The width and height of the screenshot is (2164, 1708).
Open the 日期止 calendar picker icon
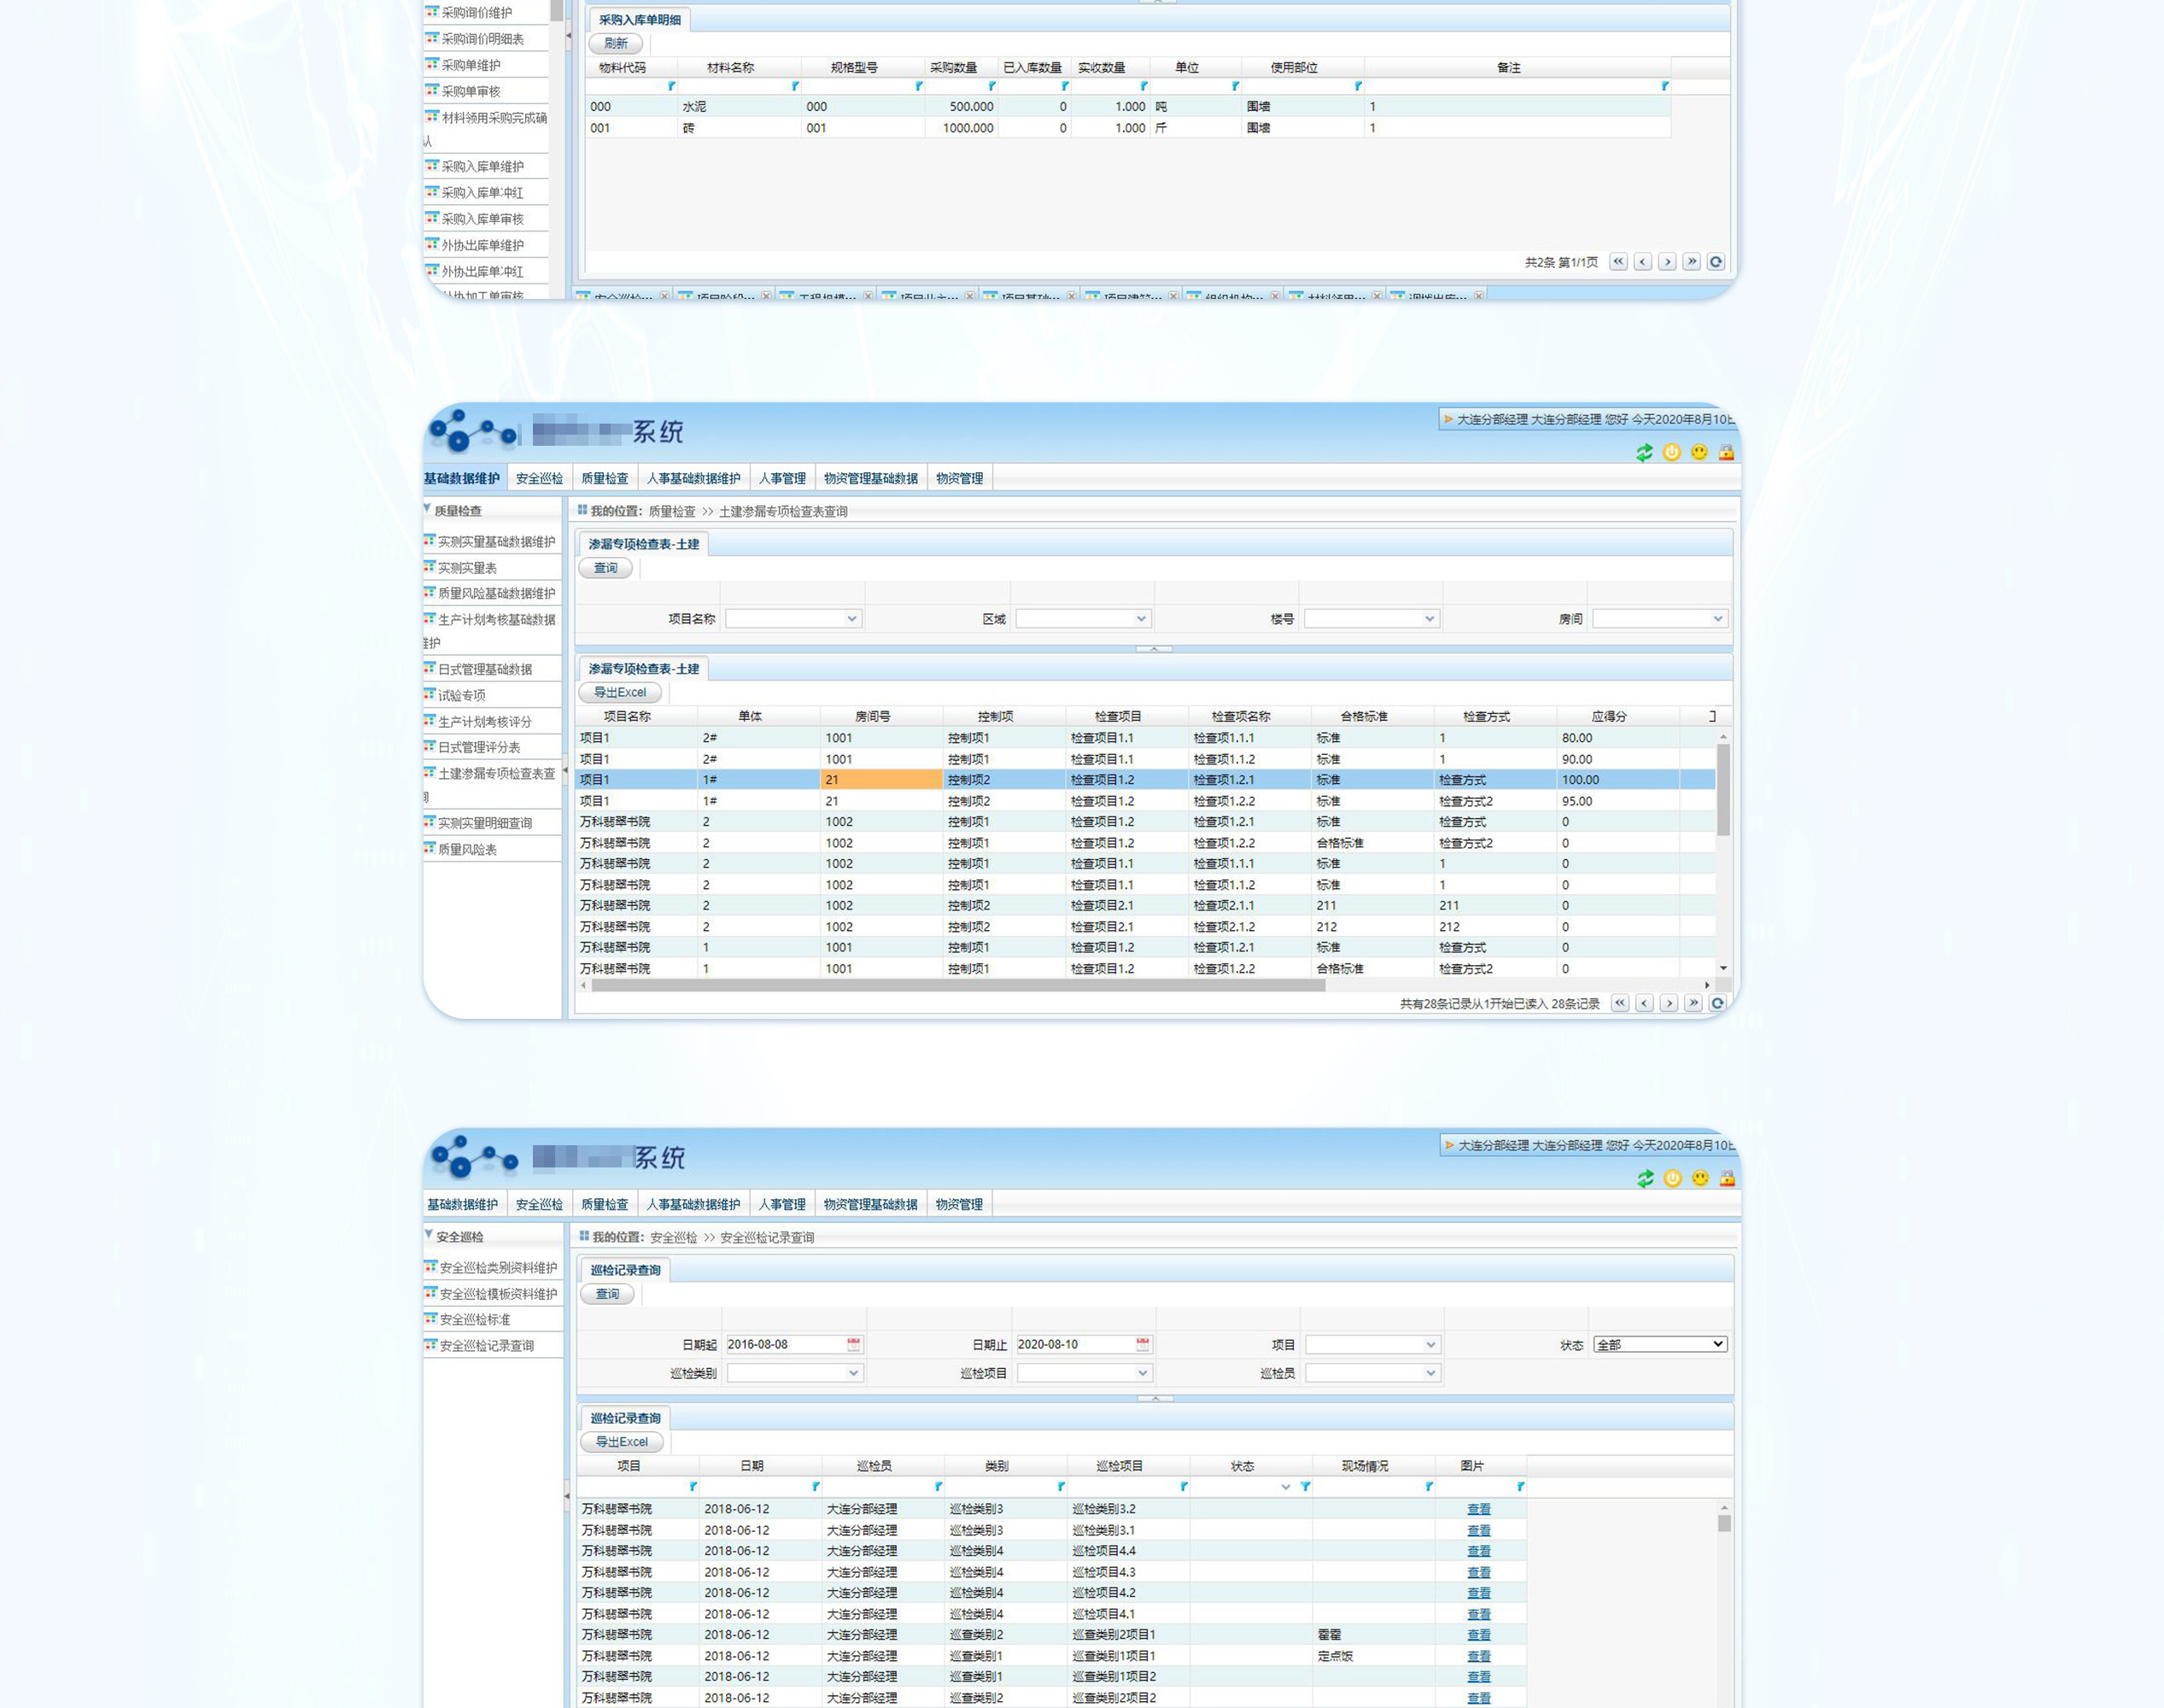pyautogui.click(x=1143, y=1344)
